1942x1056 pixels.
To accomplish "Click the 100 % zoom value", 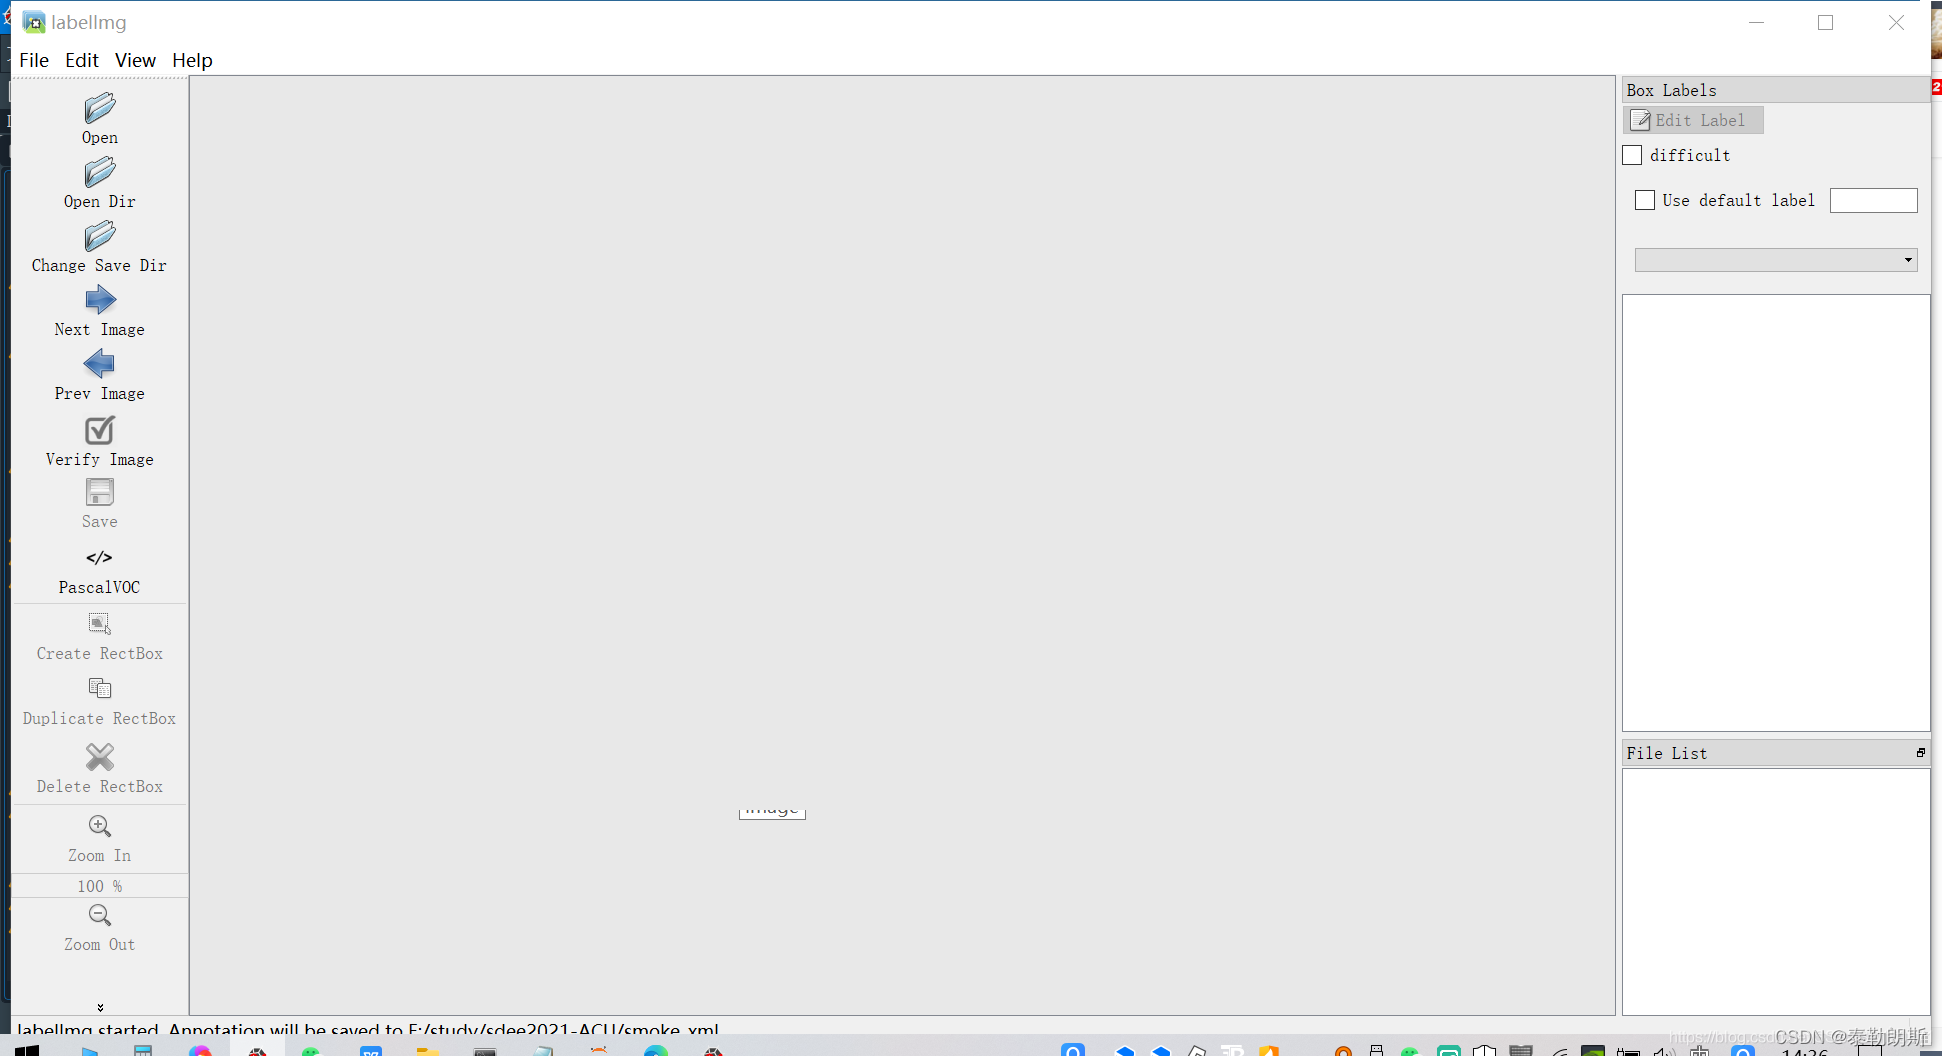I will [x=100, y=886].
